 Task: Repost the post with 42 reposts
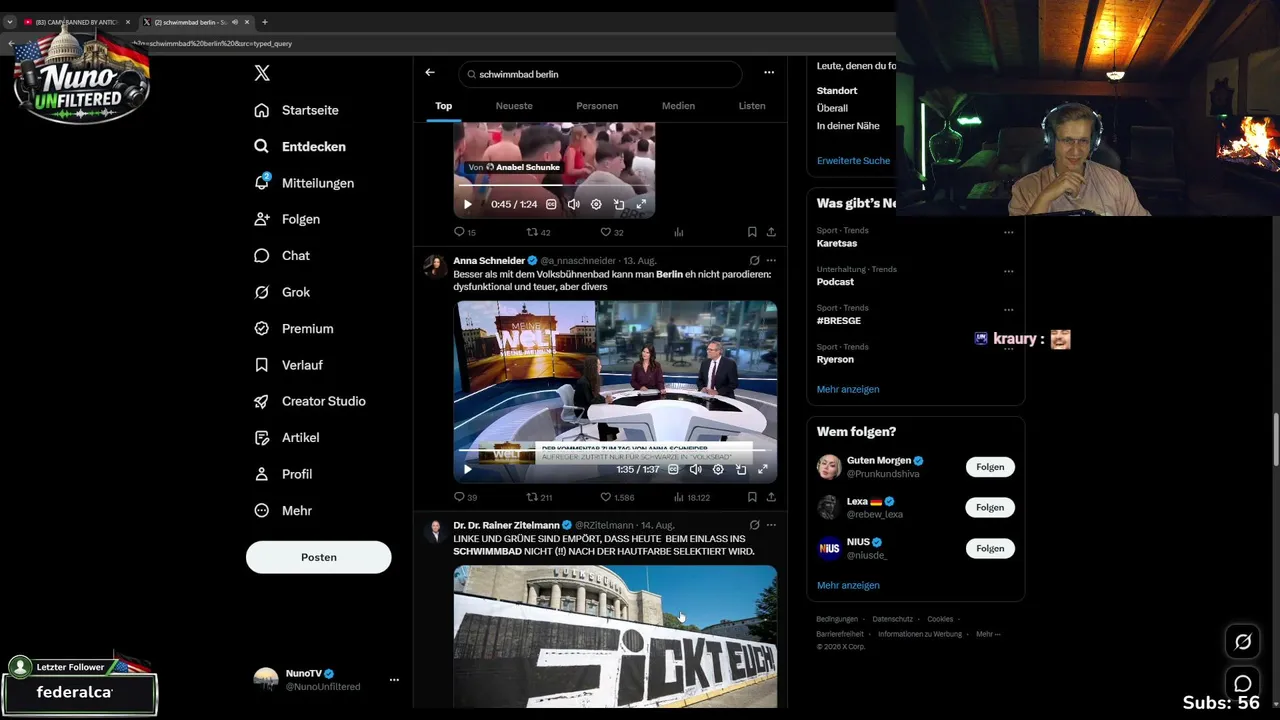tap(539, 232)
